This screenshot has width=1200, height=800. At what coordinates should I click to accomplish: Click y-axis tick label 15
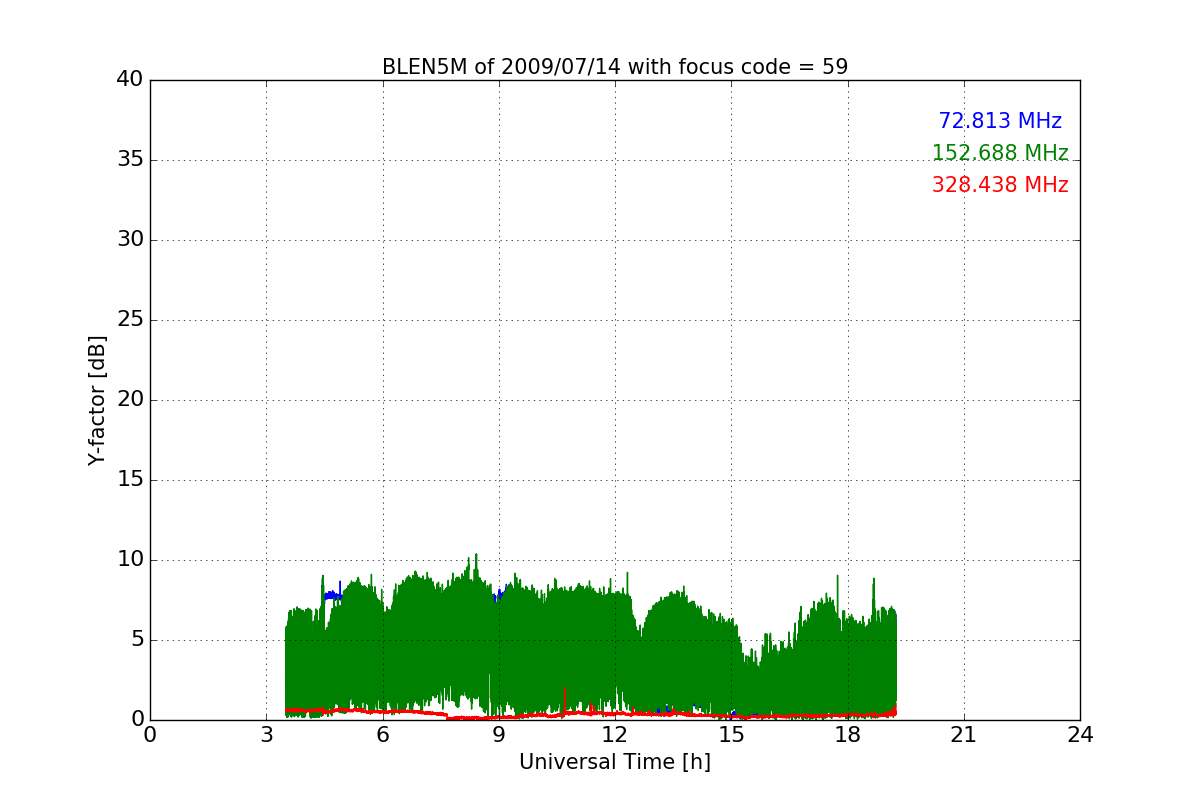130,480
